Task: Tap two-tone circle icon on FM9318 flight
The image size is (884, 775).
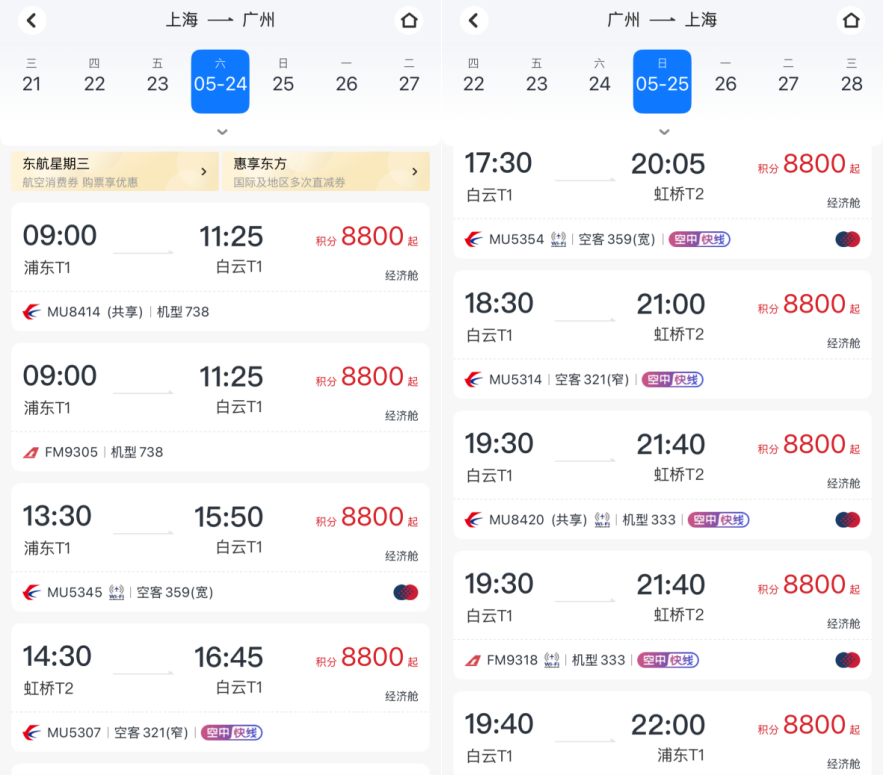Action: click(x=848, y=660)
